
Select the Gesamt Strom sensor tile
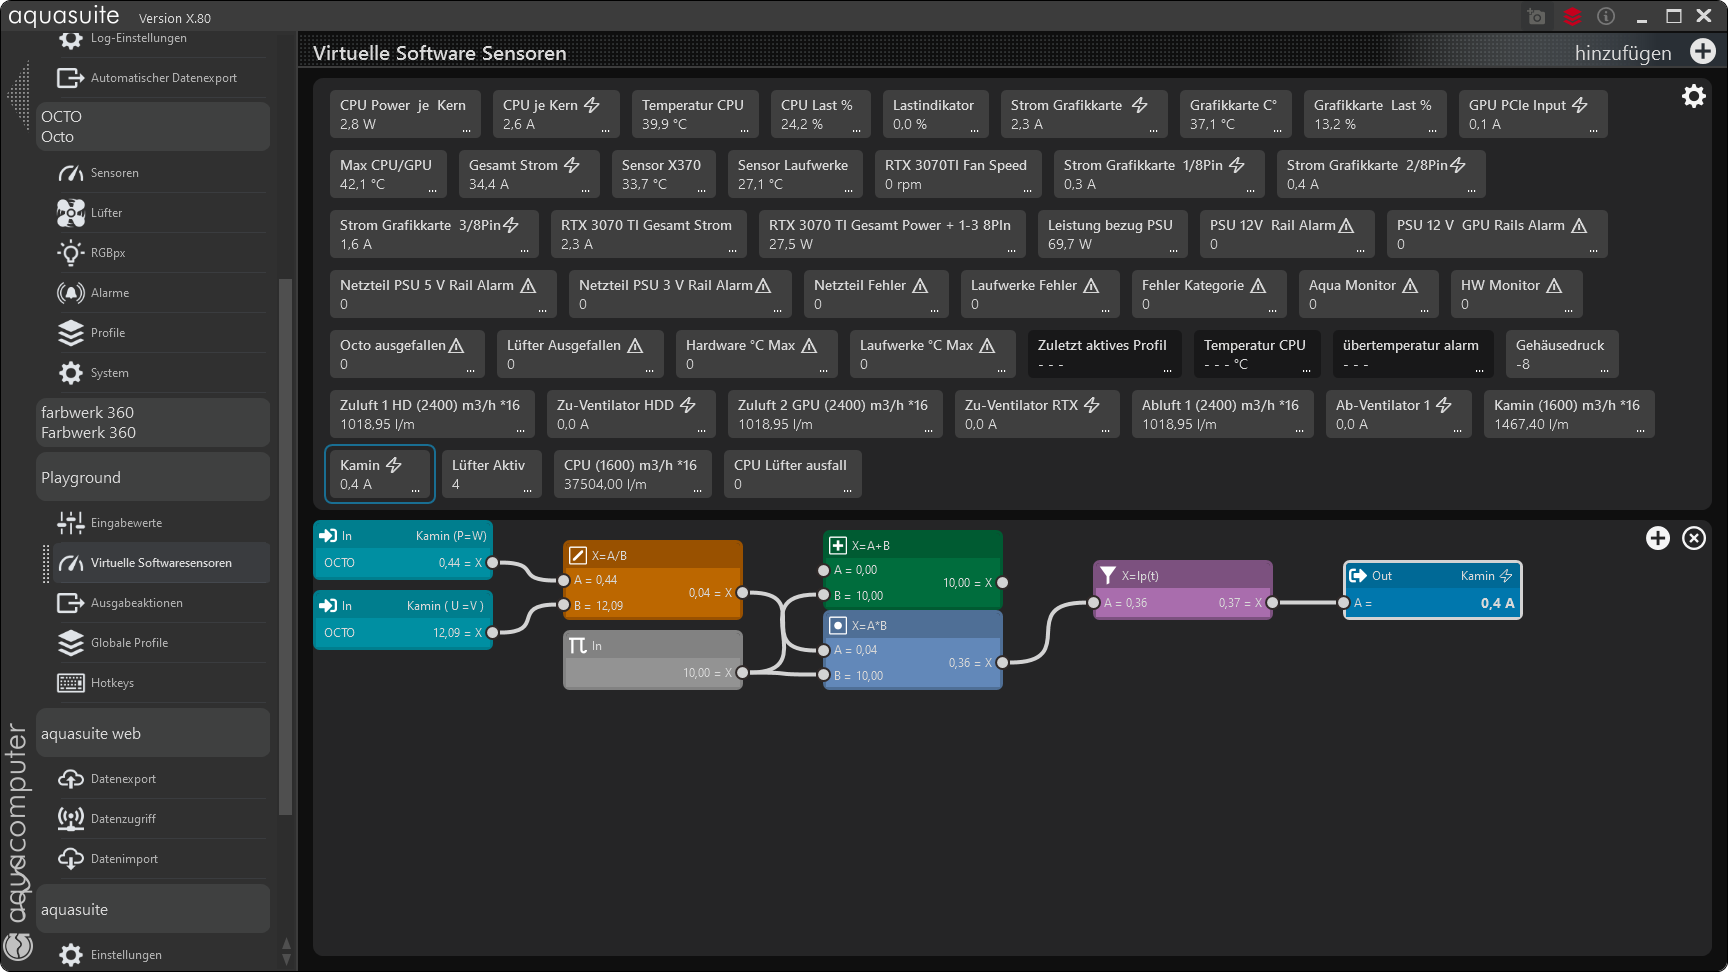pyautogui.click(x=524, y=174)
